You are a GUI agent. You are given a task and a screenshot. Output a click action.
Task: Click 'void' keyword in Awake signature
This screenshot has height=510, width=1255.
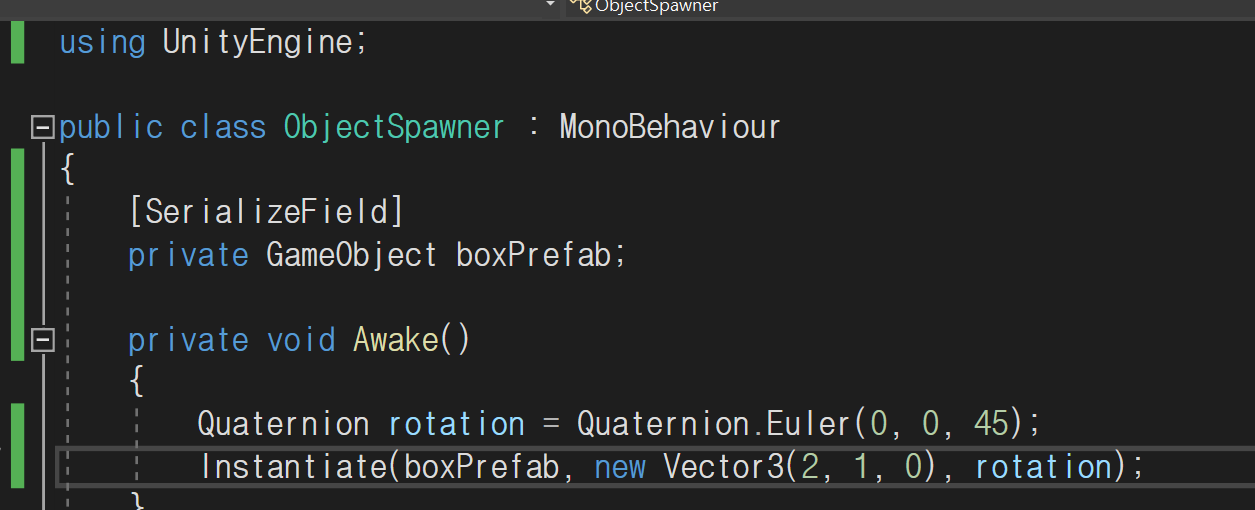point(301,340)
